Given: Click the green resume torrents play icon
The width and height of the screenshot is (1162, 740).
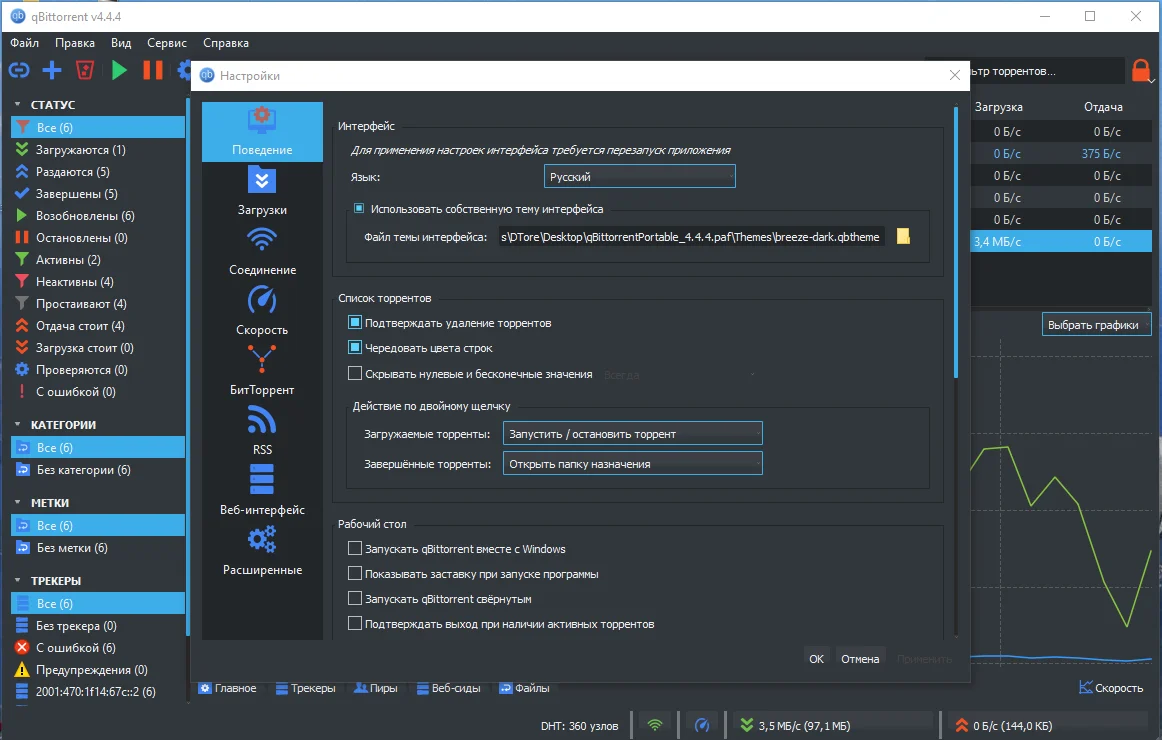Looking at the screenshot, I should [x=119, y=70].
